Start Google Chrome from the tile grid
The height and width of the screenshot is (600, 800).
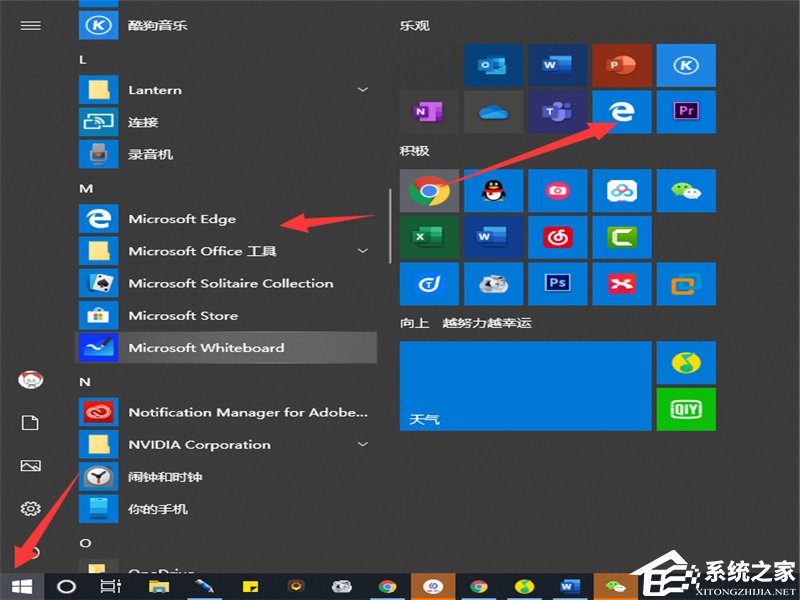(429, 190)
